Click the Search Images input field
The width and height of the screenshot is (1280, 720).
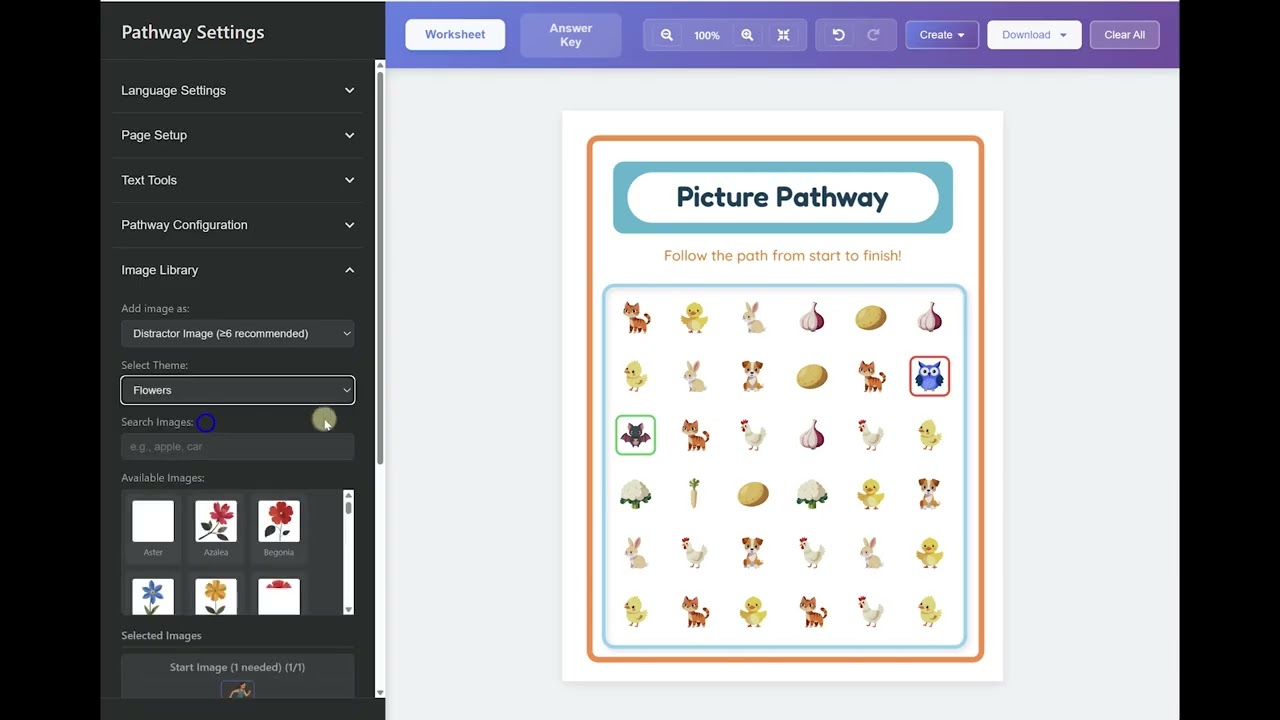click(238, 447)
